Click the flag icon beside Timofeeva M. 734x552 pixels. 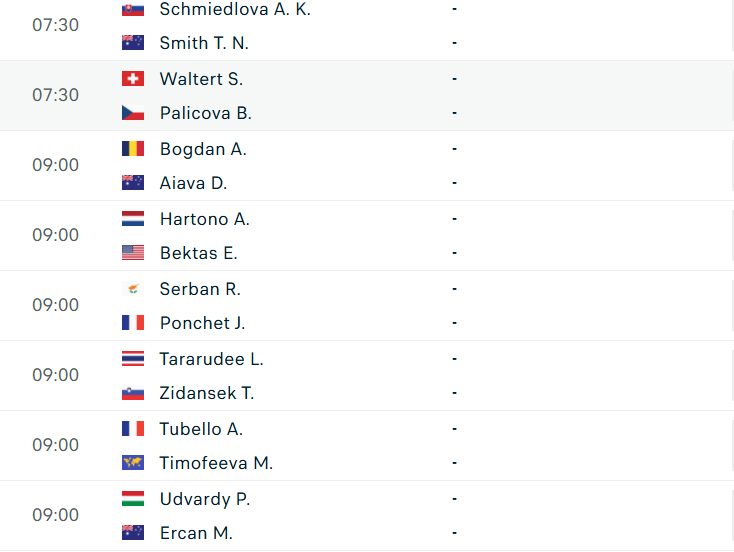point(132,463)
